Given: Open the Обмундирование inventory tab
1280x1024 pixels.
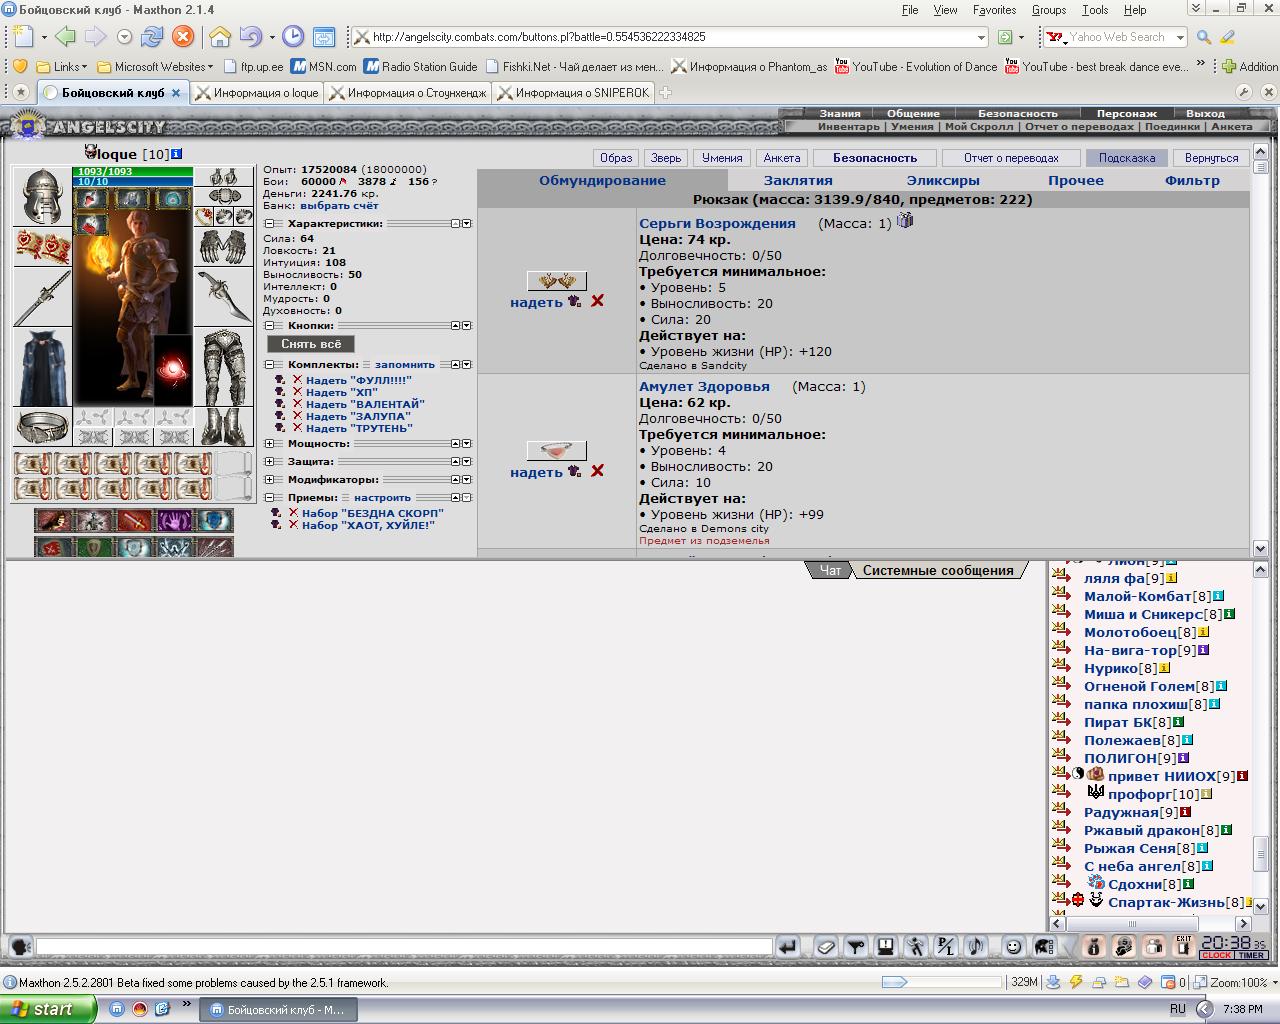Looking at the screenshot, I should 602,181.
